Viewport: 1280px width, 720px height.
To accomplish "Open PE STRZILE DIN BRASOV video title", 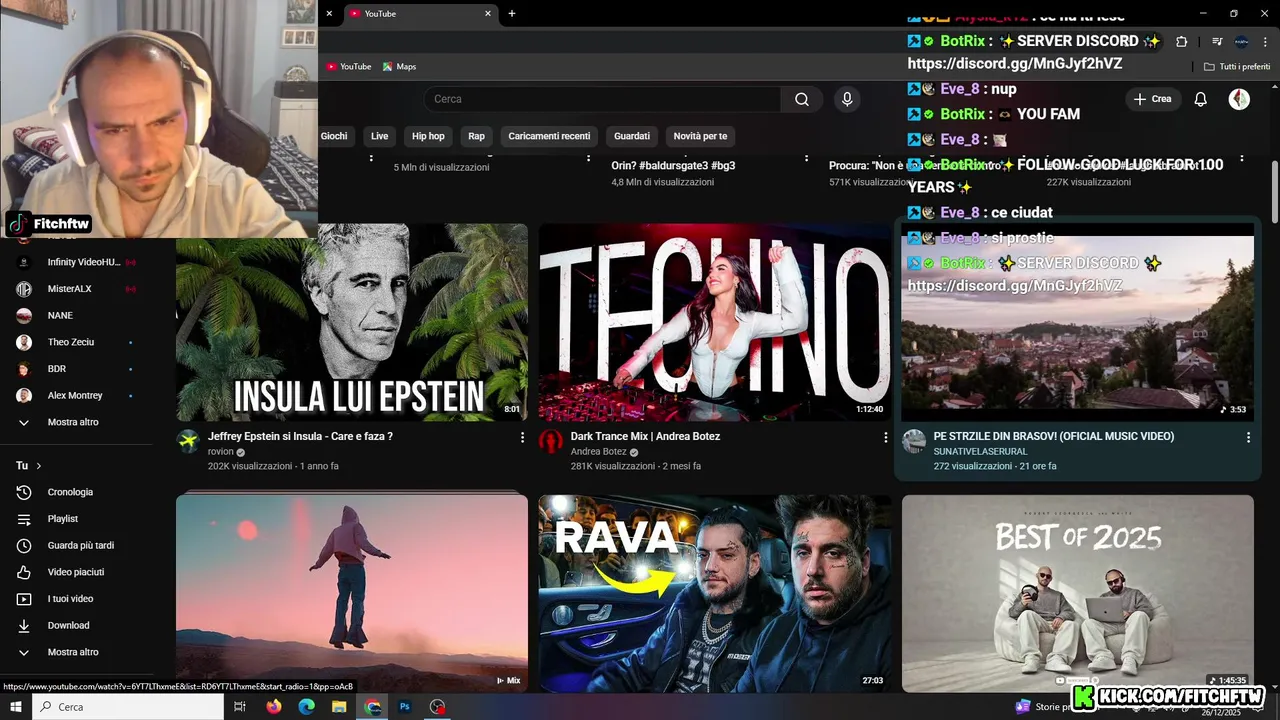I will click(1054, 436).
